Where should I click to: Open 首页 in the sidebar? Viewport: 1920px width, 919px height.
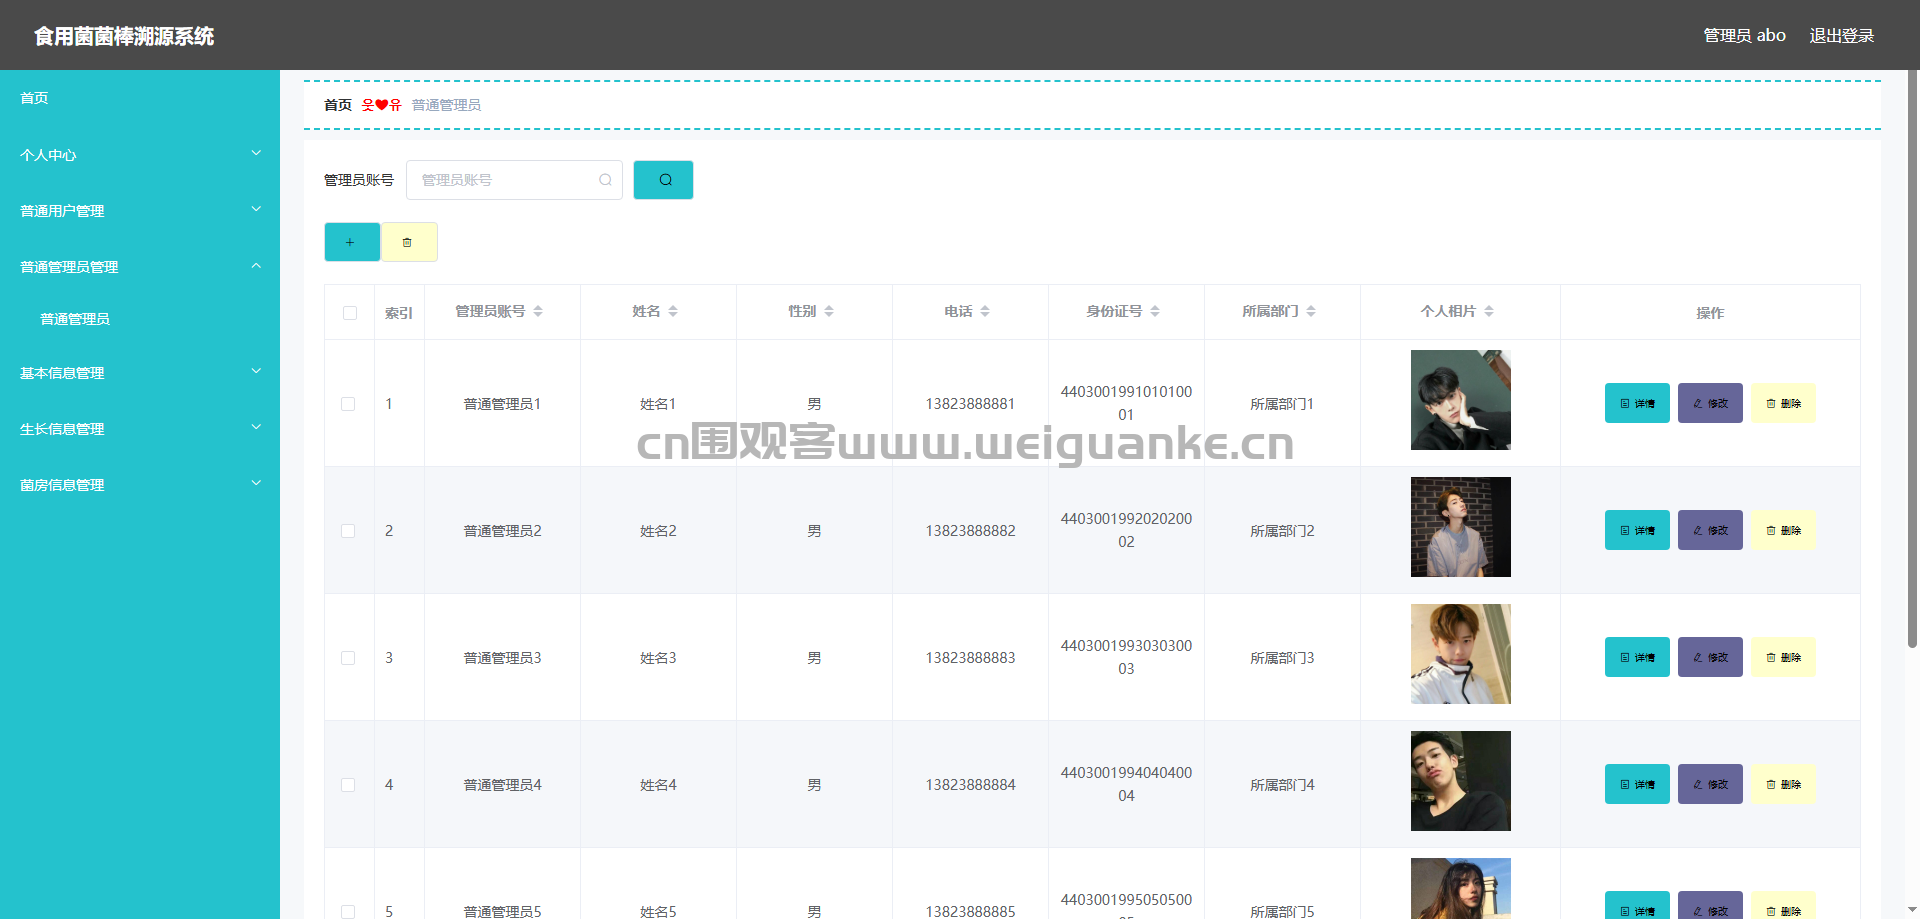(x=140, y=98)
